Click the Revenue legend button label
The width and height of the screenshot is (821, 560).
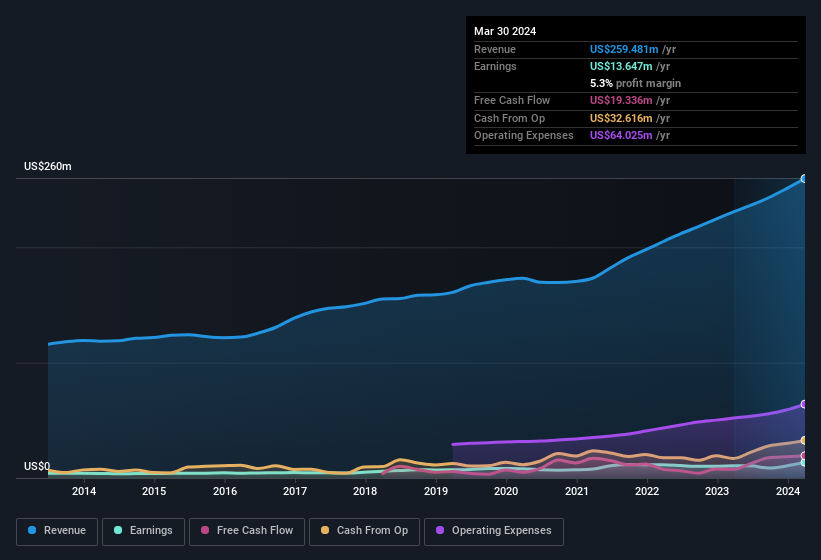coord(63,531)
